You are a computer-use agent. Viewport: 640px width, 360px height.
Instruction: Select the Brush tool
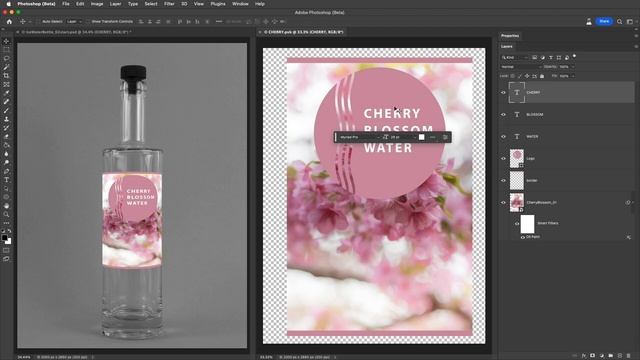click(6, 111)
